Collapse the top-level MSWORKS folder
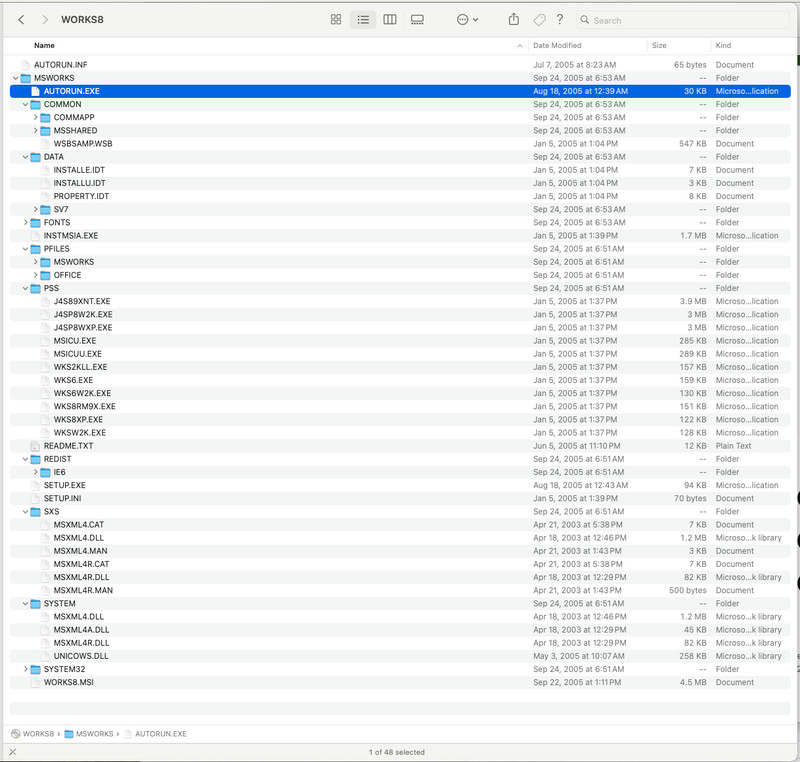This screenshot has height=762, width=800. pyautogui.click(x=15, y=78)
